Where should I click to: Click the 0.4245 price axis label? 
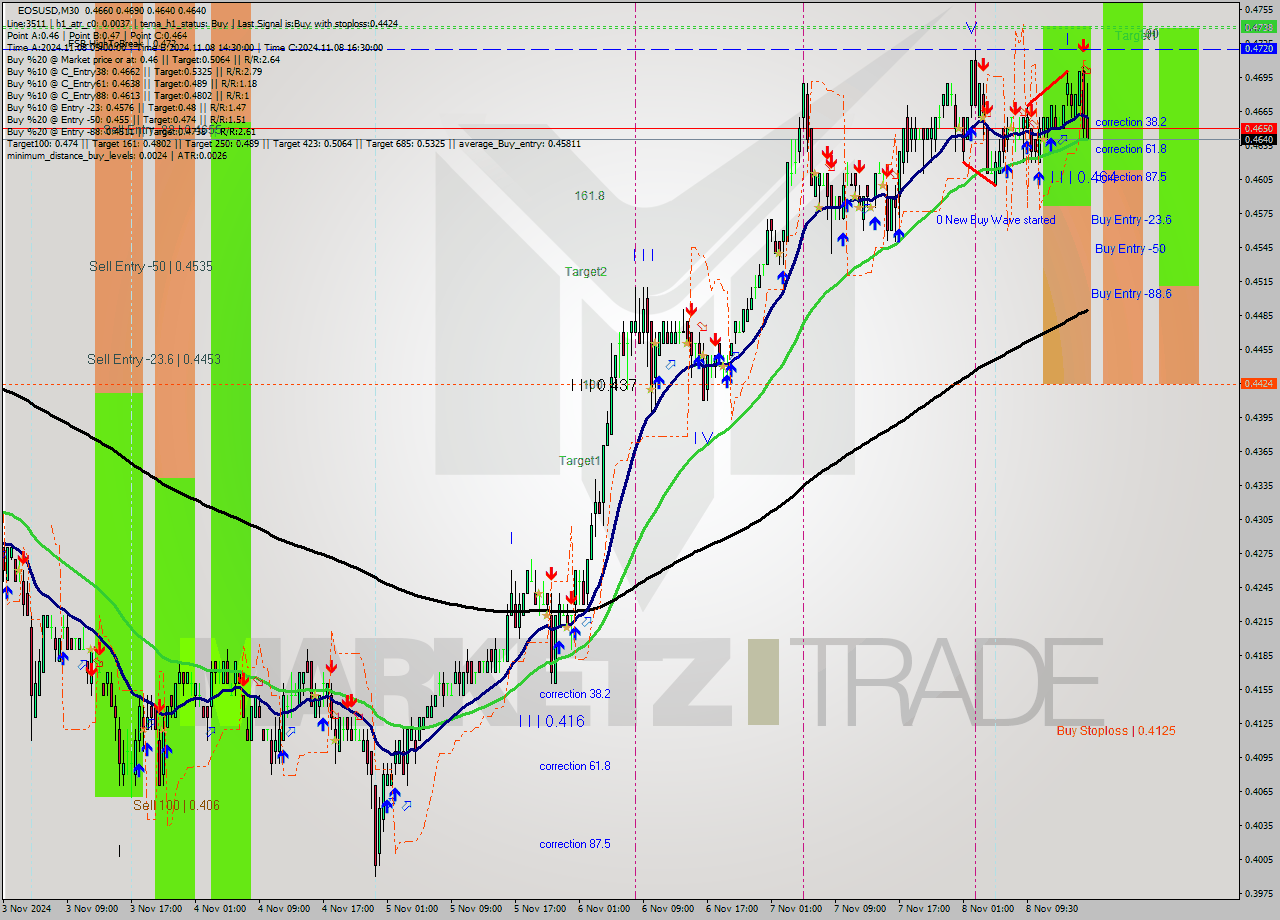(1257, 587)
